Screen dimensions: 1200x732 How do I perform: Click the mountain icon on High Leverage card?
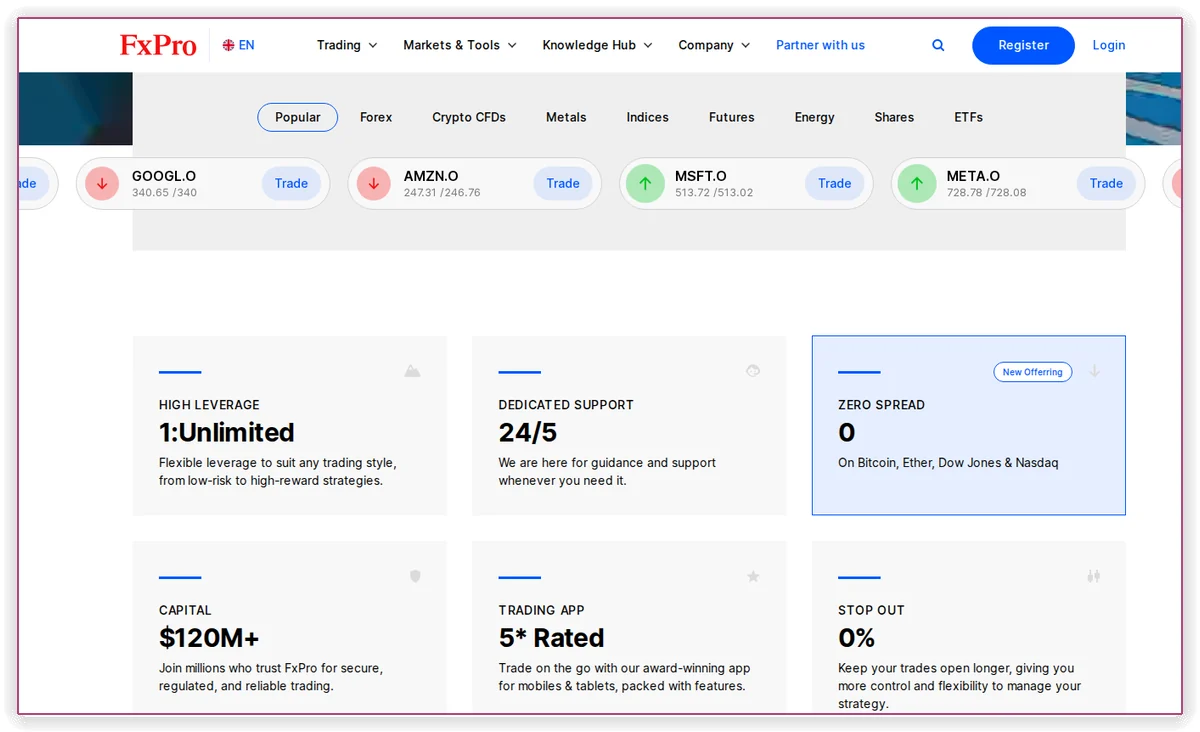point(412,371)
